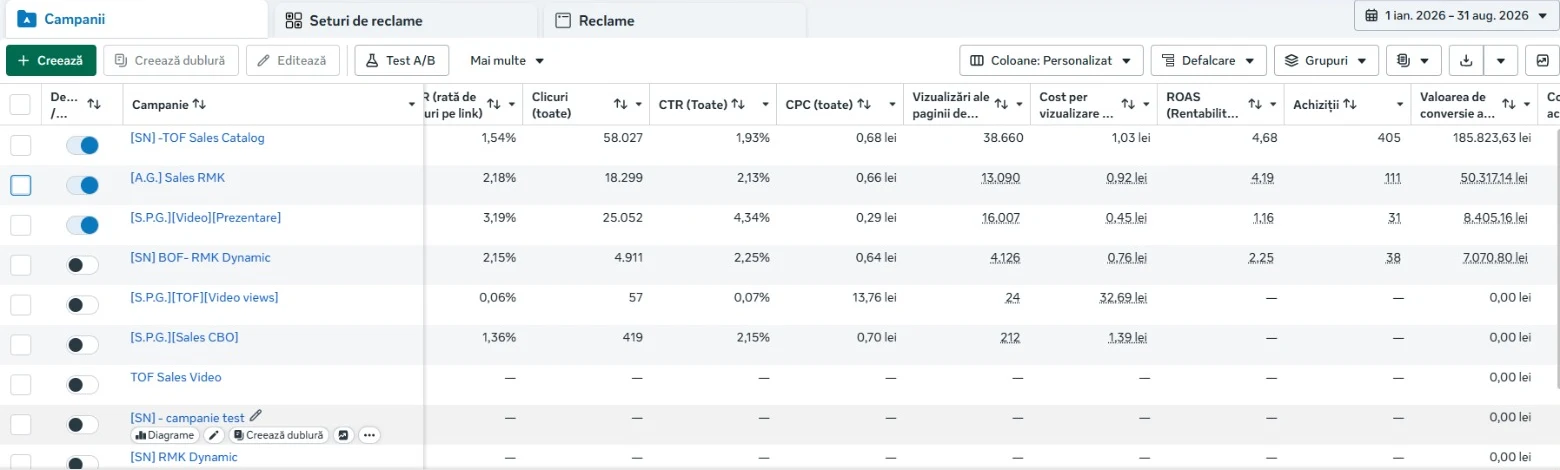Click sort arrows on Campanie column
The width and height of the screenshot is (1560, 470).
pos(199,104)
